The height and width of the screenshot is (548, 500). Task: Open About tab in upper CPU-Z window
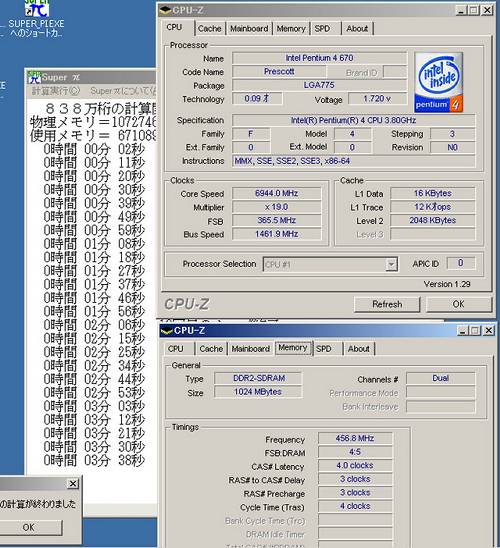[357, 29]
